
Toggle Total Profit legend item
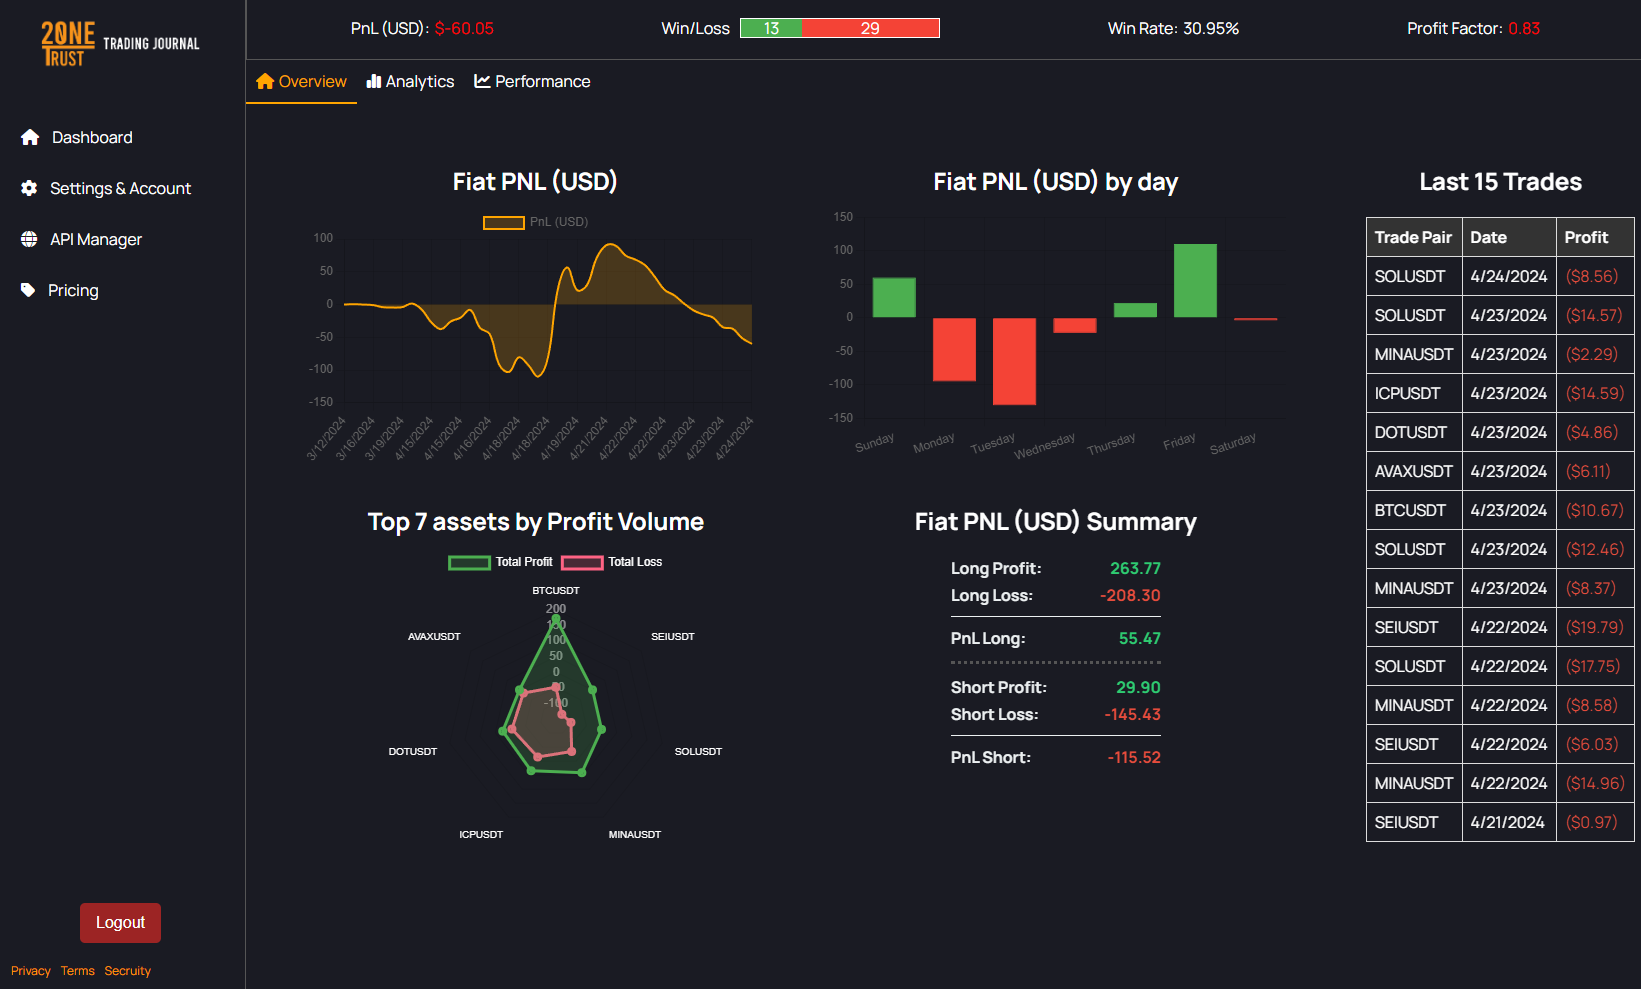[500, 562]
